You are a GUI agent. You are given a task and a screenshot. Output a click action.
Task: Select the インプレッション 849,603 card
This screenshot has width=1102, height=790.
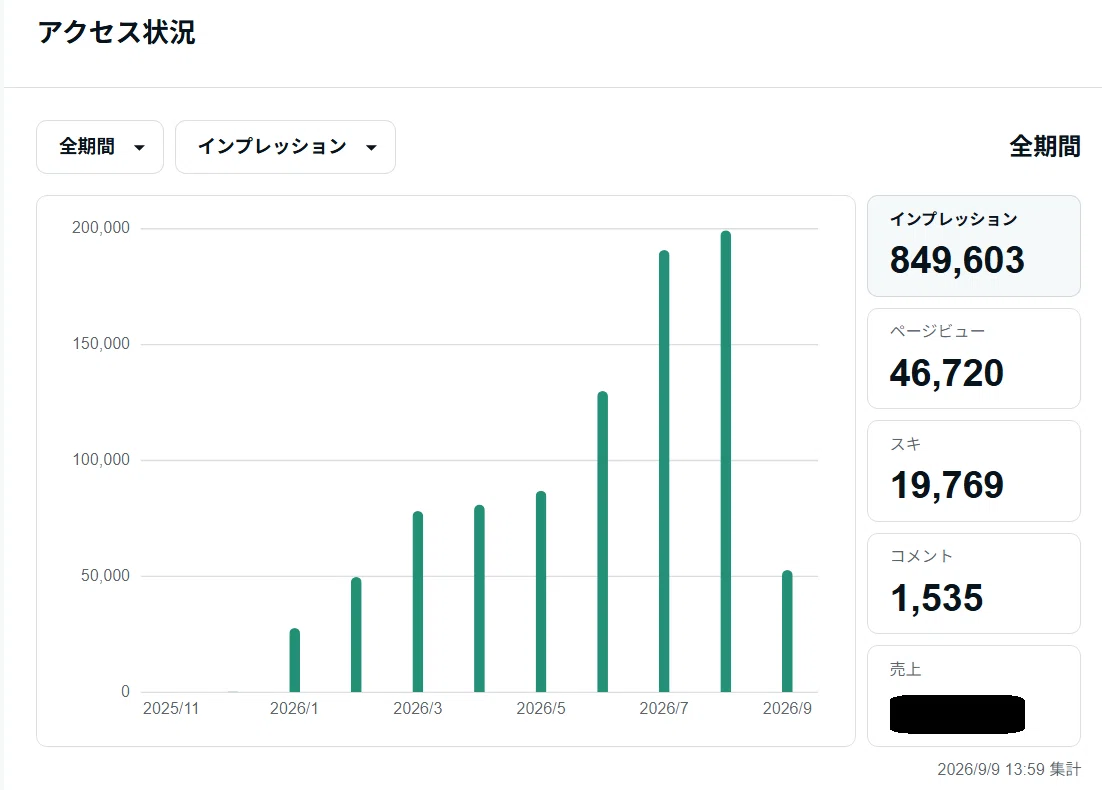[x=973, y=246]
